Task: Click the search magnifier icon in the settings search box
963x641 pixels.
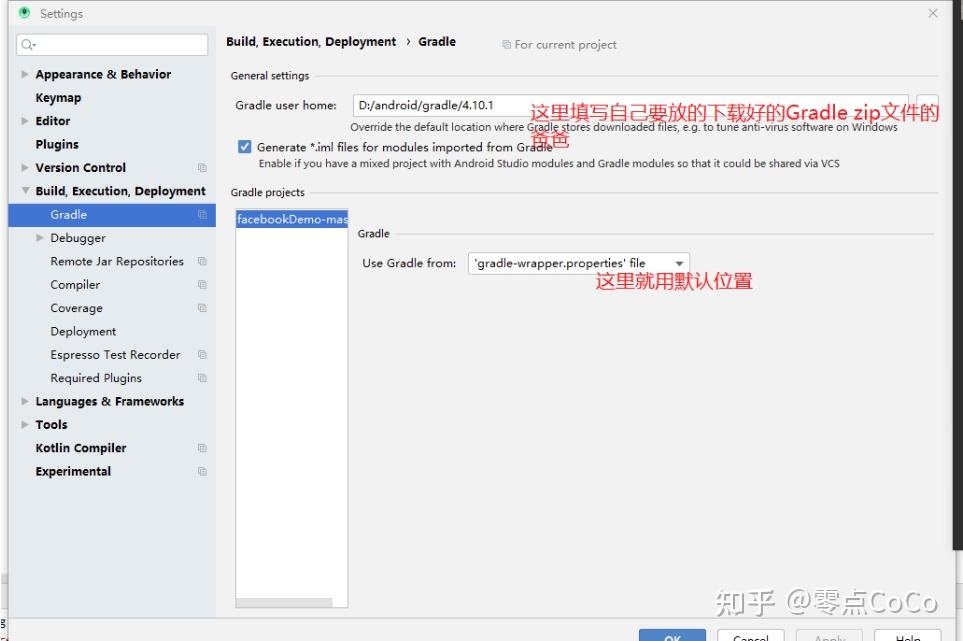Action: pyautogui.click(x=28, y=44)
